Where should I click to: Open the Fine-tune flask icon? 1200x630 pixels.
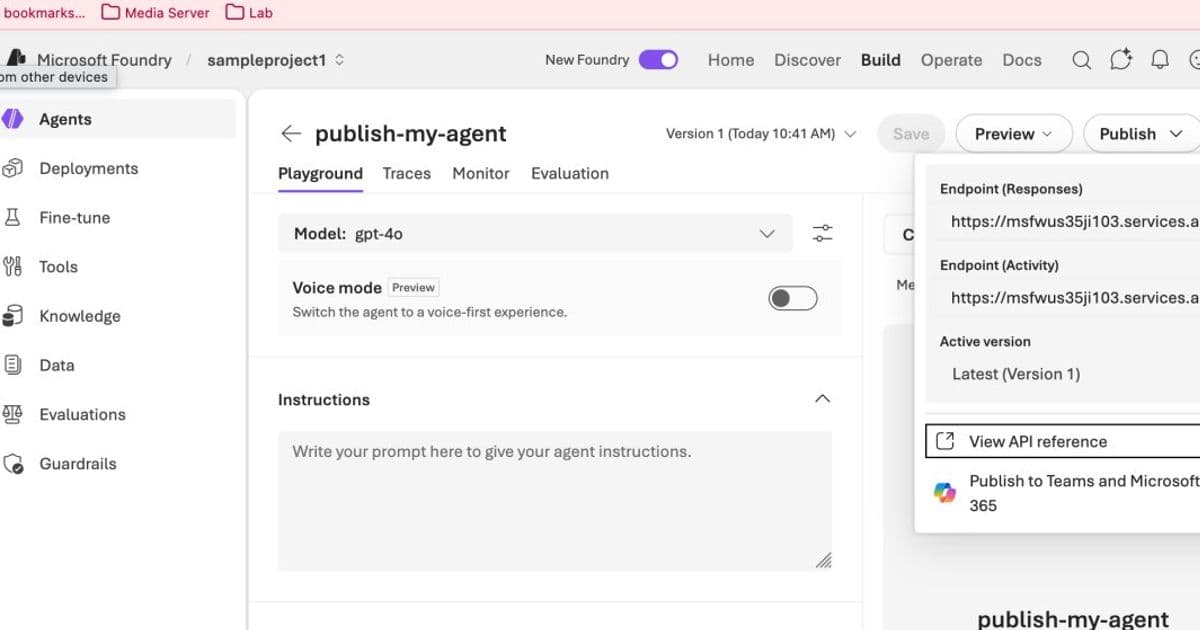(x=12, y=217)
